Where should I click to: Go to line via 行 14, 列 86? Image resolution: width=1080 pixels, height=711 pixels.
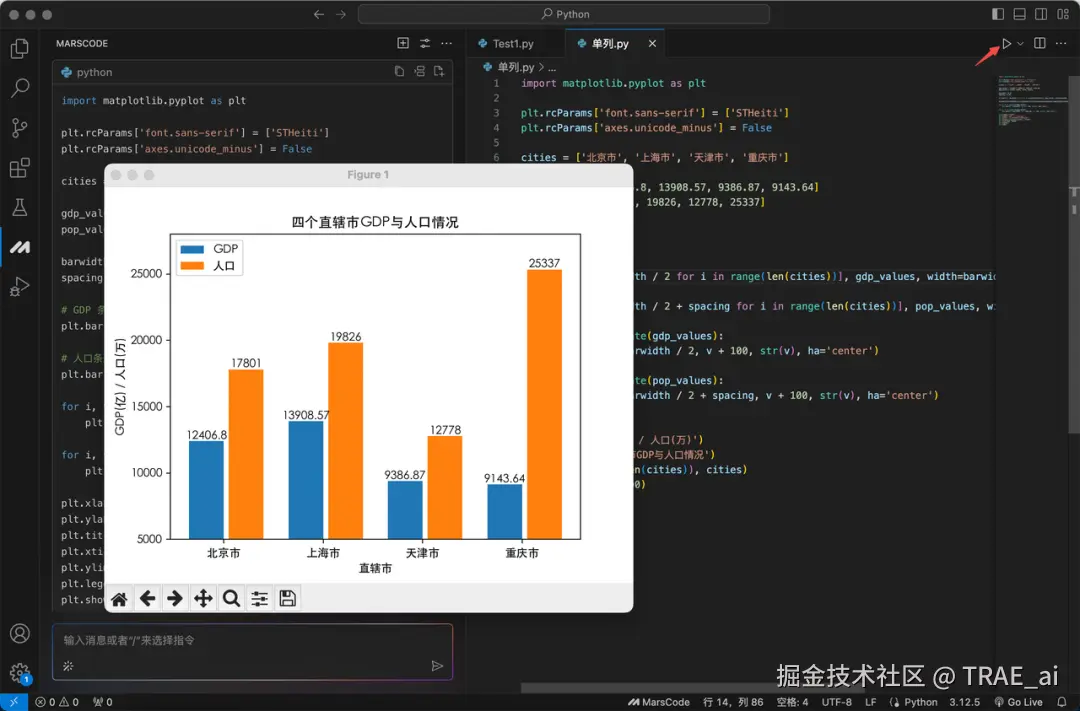(733, 702)
